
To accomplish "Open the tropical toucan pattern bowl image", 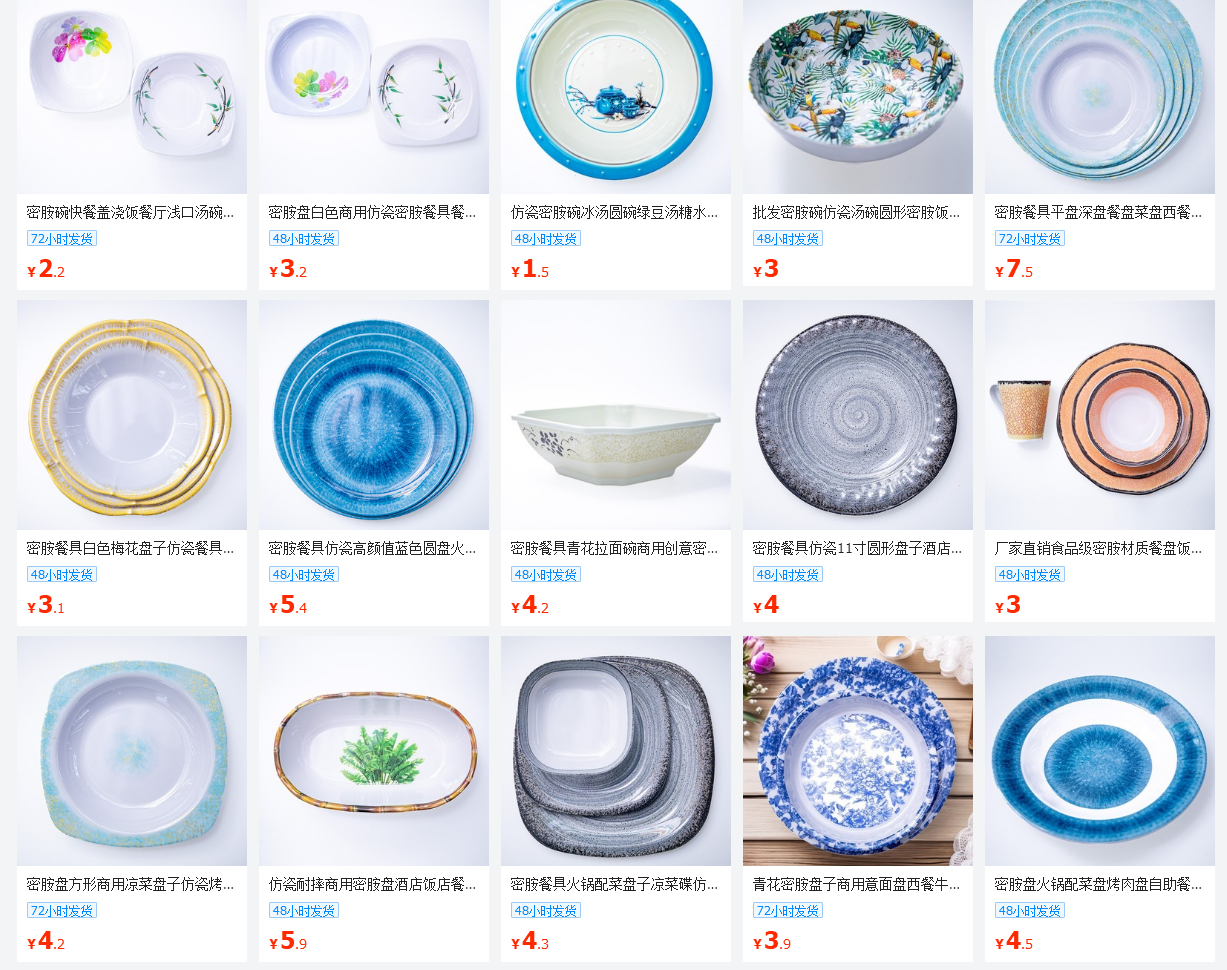I will pyautogui.click(x=858, y=96).
